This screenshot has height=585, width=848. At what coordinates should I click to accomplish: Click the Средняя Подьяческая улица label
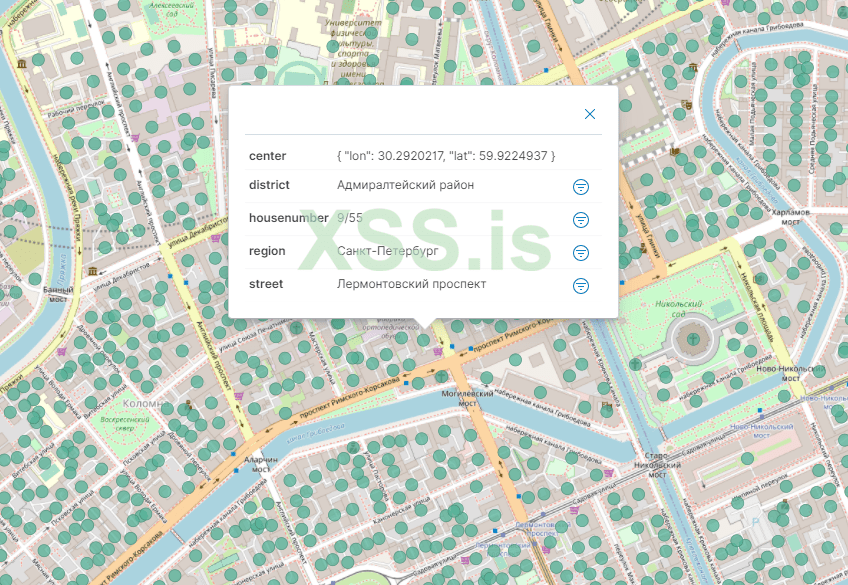[x=812, y=130]
